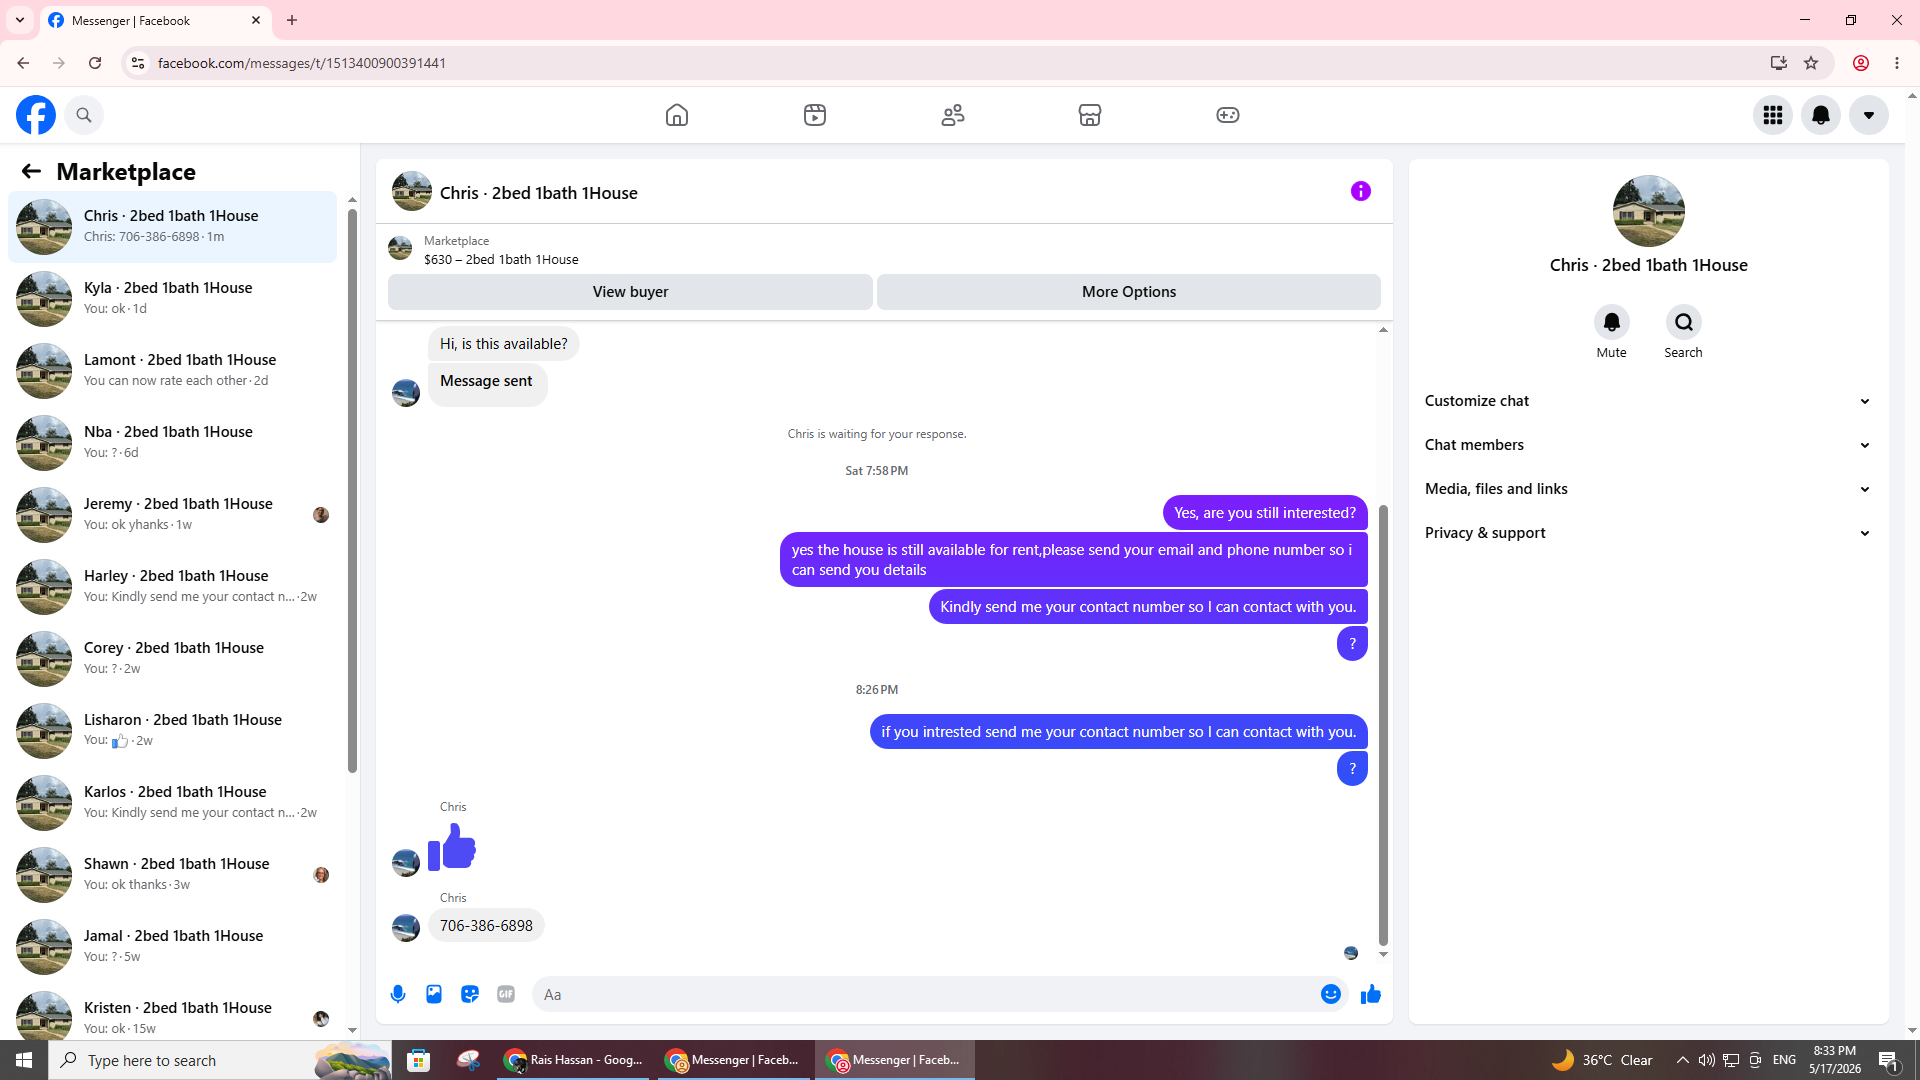Click the Facebook logo
Screen dimensions: 1920x1080
[36, 115]
